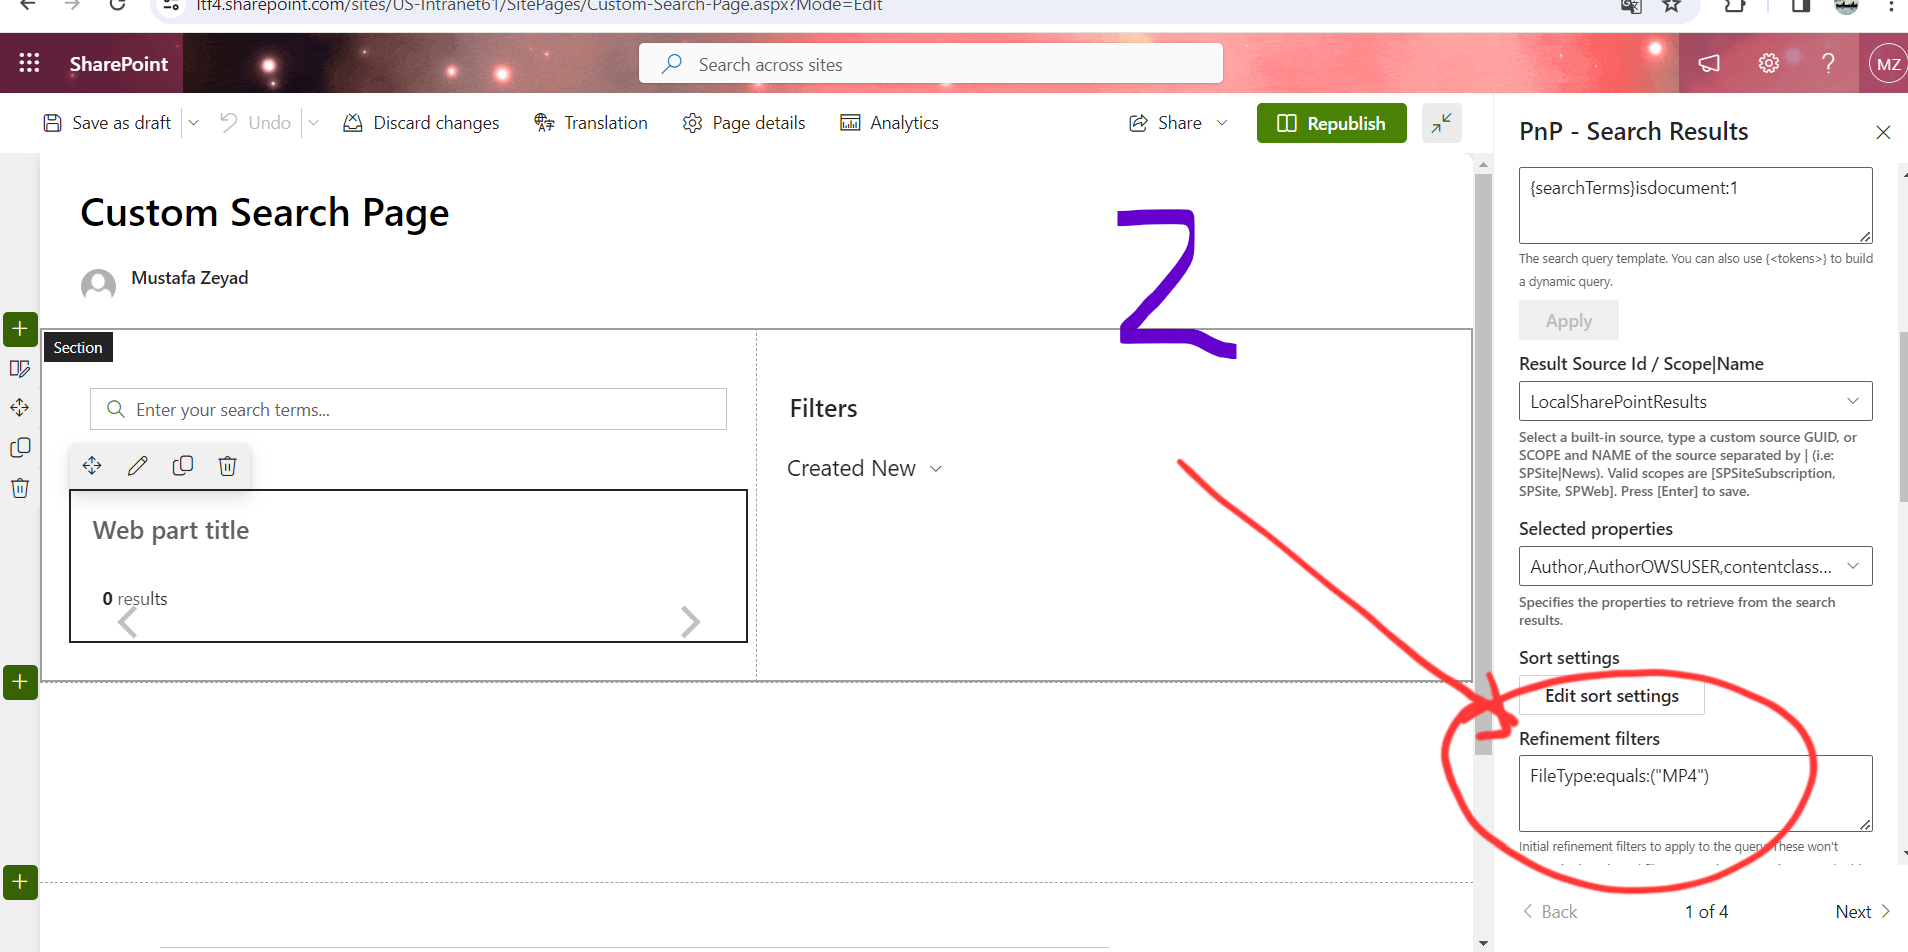The width and height of the screenshot is (1908, 952).
Task: Click the browser bookmark star icon
Action: tap(1671, 6)
